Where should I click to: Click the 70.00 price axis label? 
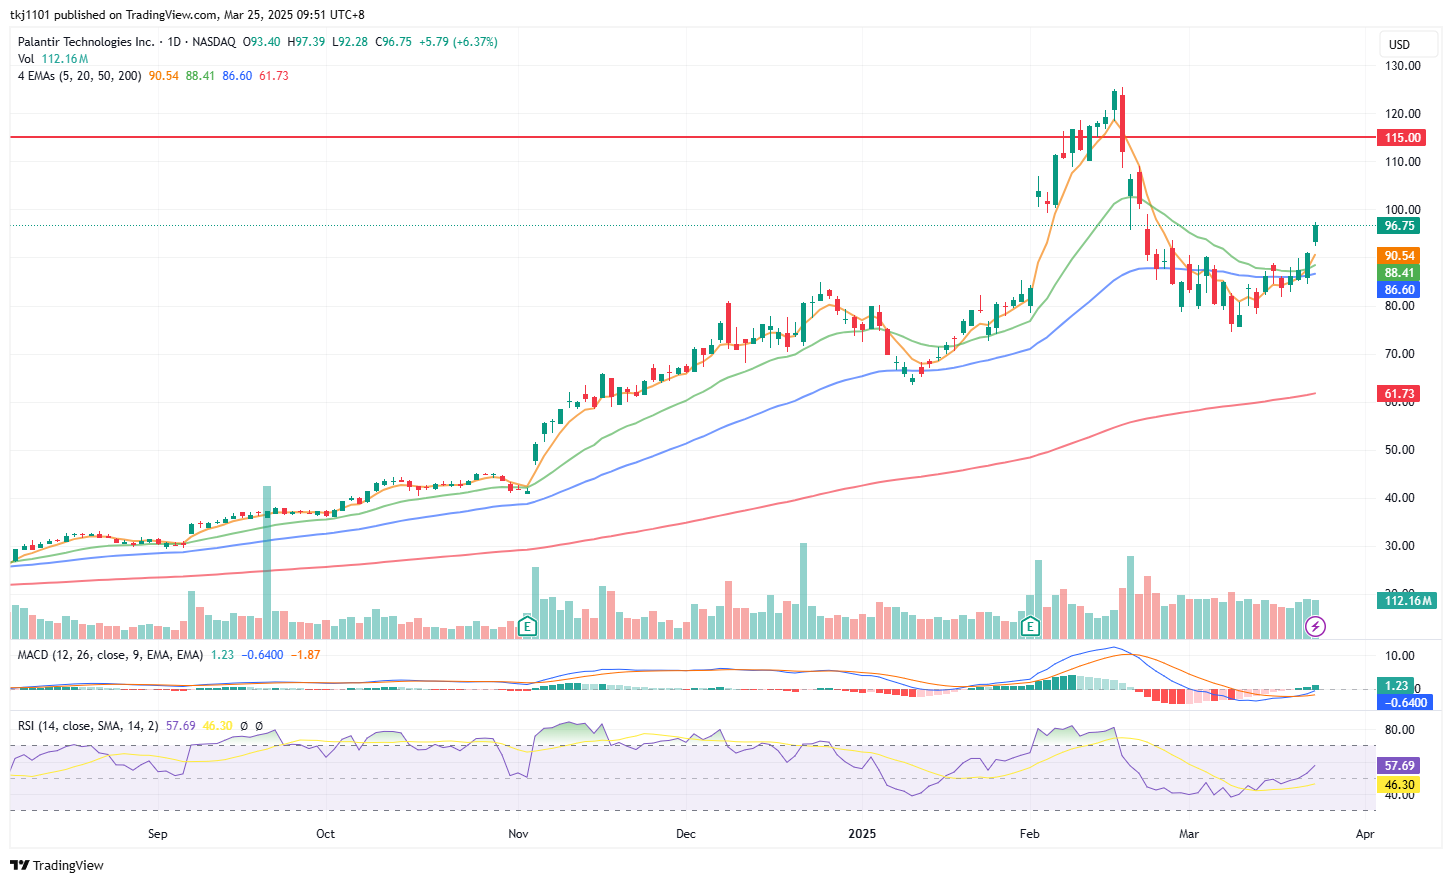[x=1400, y=354]
